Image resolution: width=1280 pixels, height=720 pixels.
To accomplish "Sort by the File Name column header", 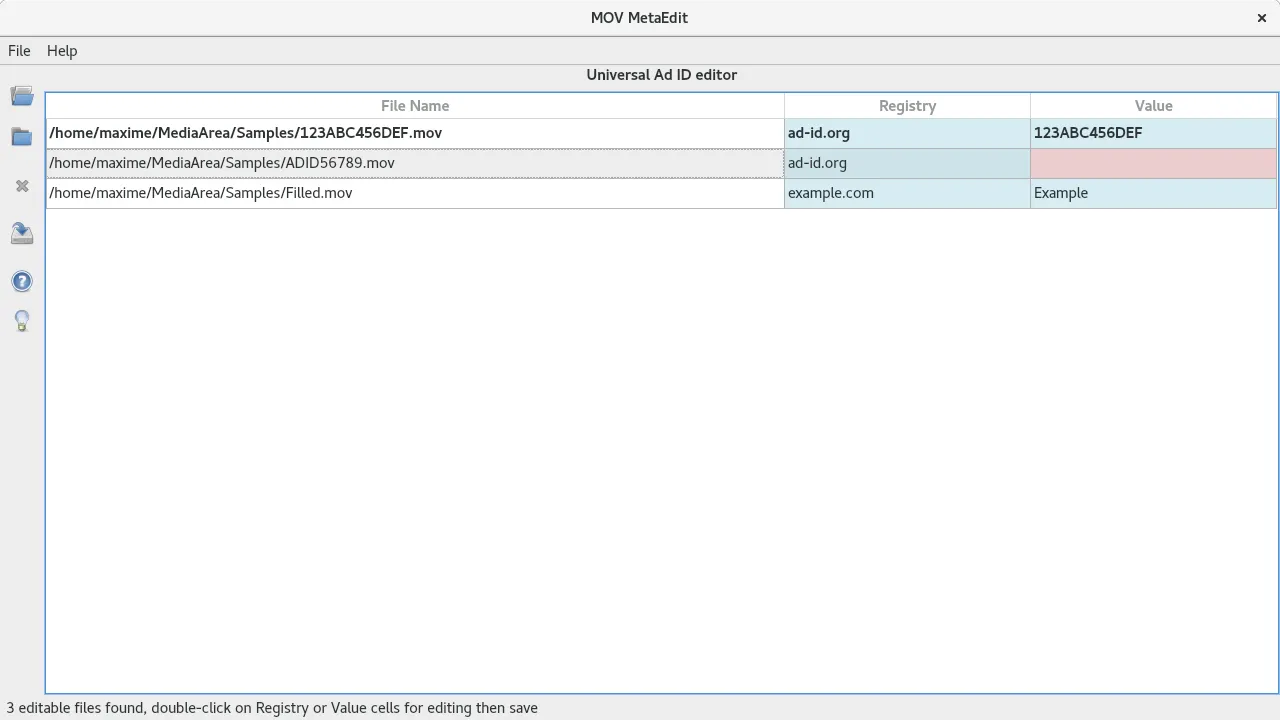I will (415, 106).
